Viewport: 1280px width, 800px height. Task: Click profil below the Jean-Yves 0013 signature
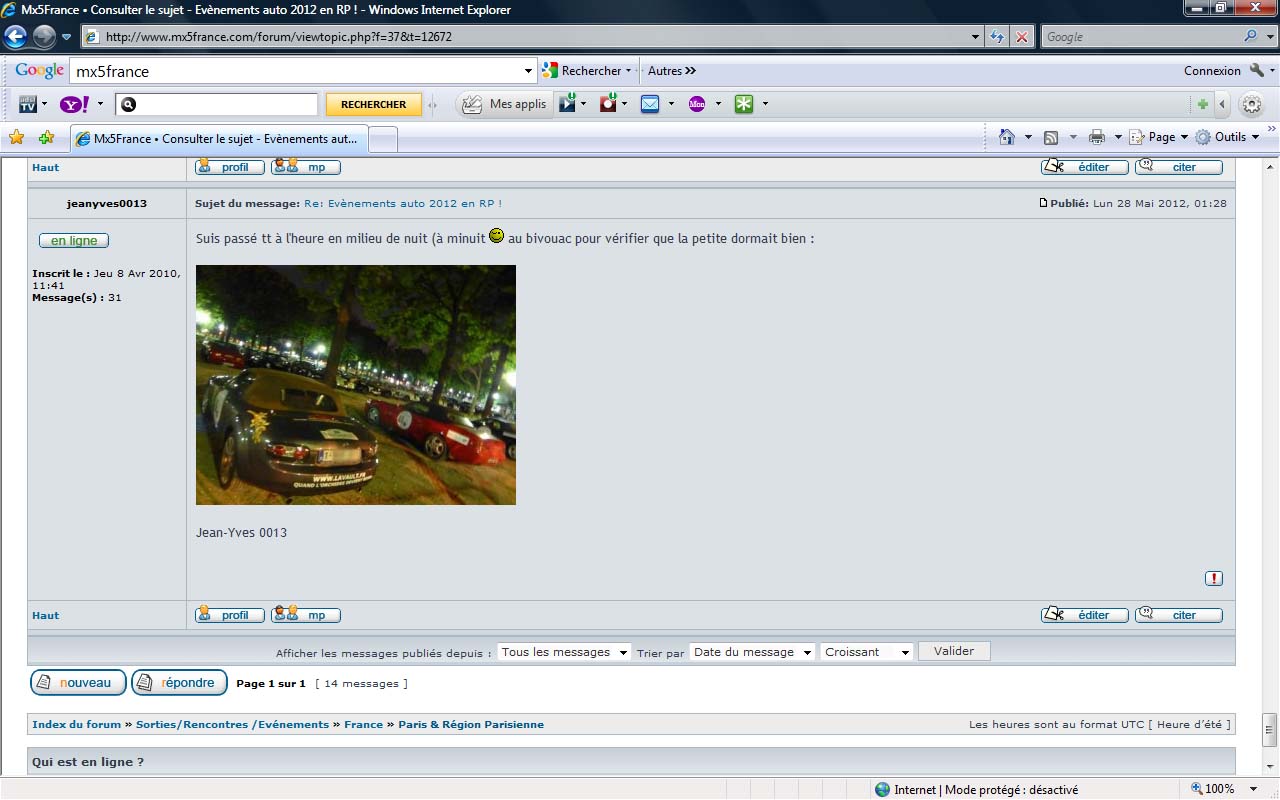pos(230,615)
